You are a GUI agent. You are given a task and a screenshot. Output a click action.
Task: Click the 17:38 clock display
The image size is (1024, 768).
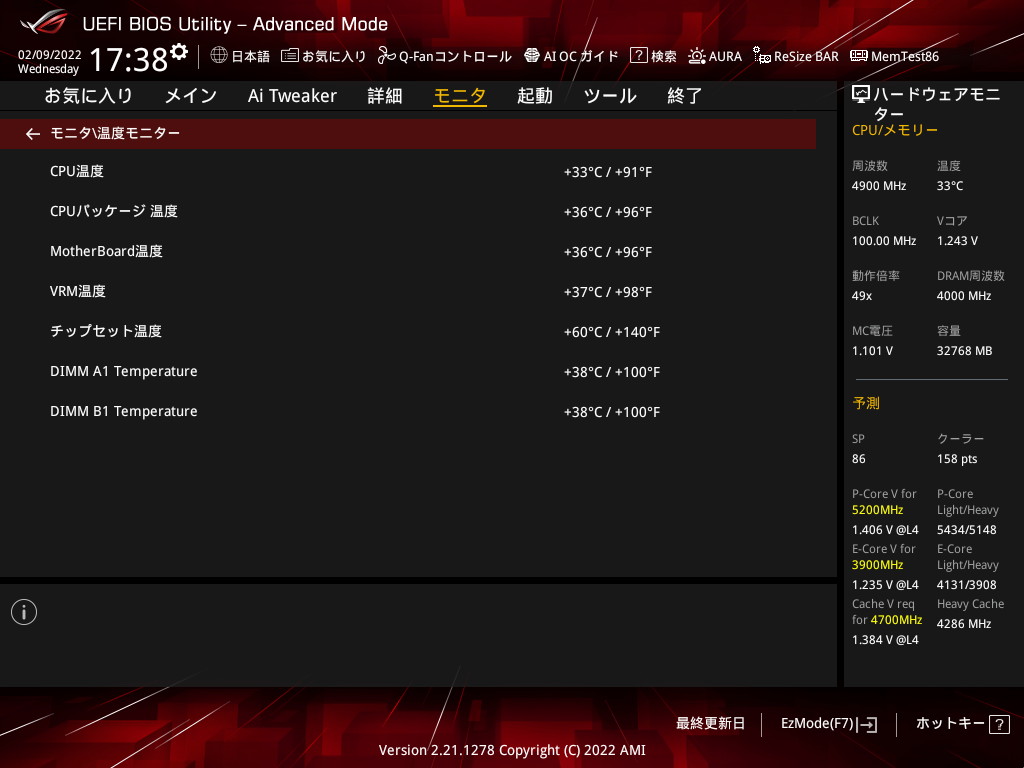[129, 59]
